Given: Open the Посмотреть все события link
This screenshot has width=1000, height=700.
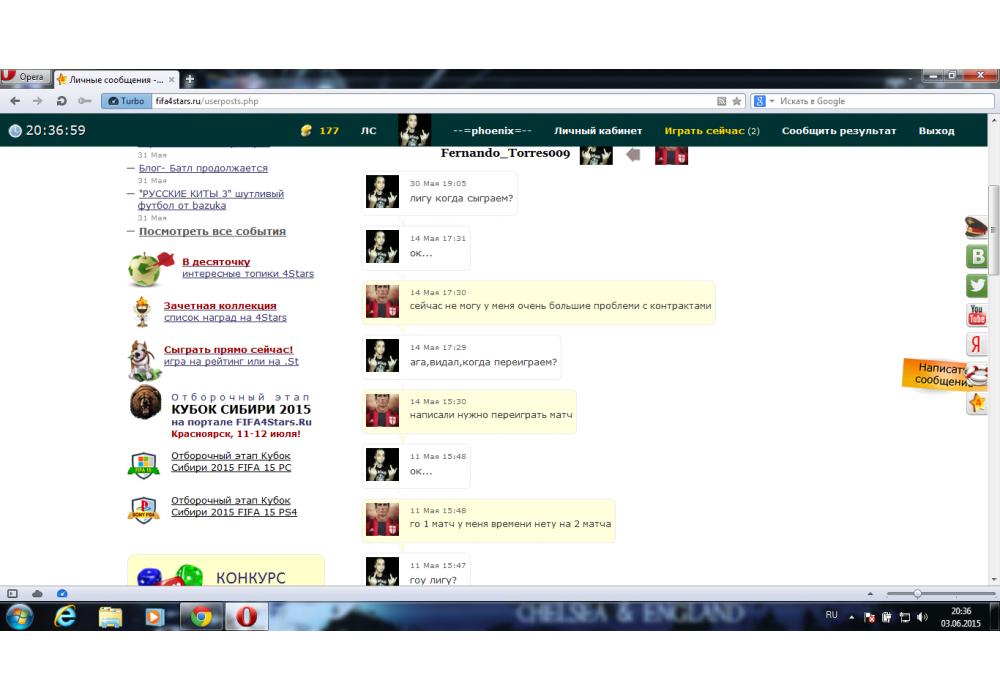Looking at the screenshot, I should point(212,231).
